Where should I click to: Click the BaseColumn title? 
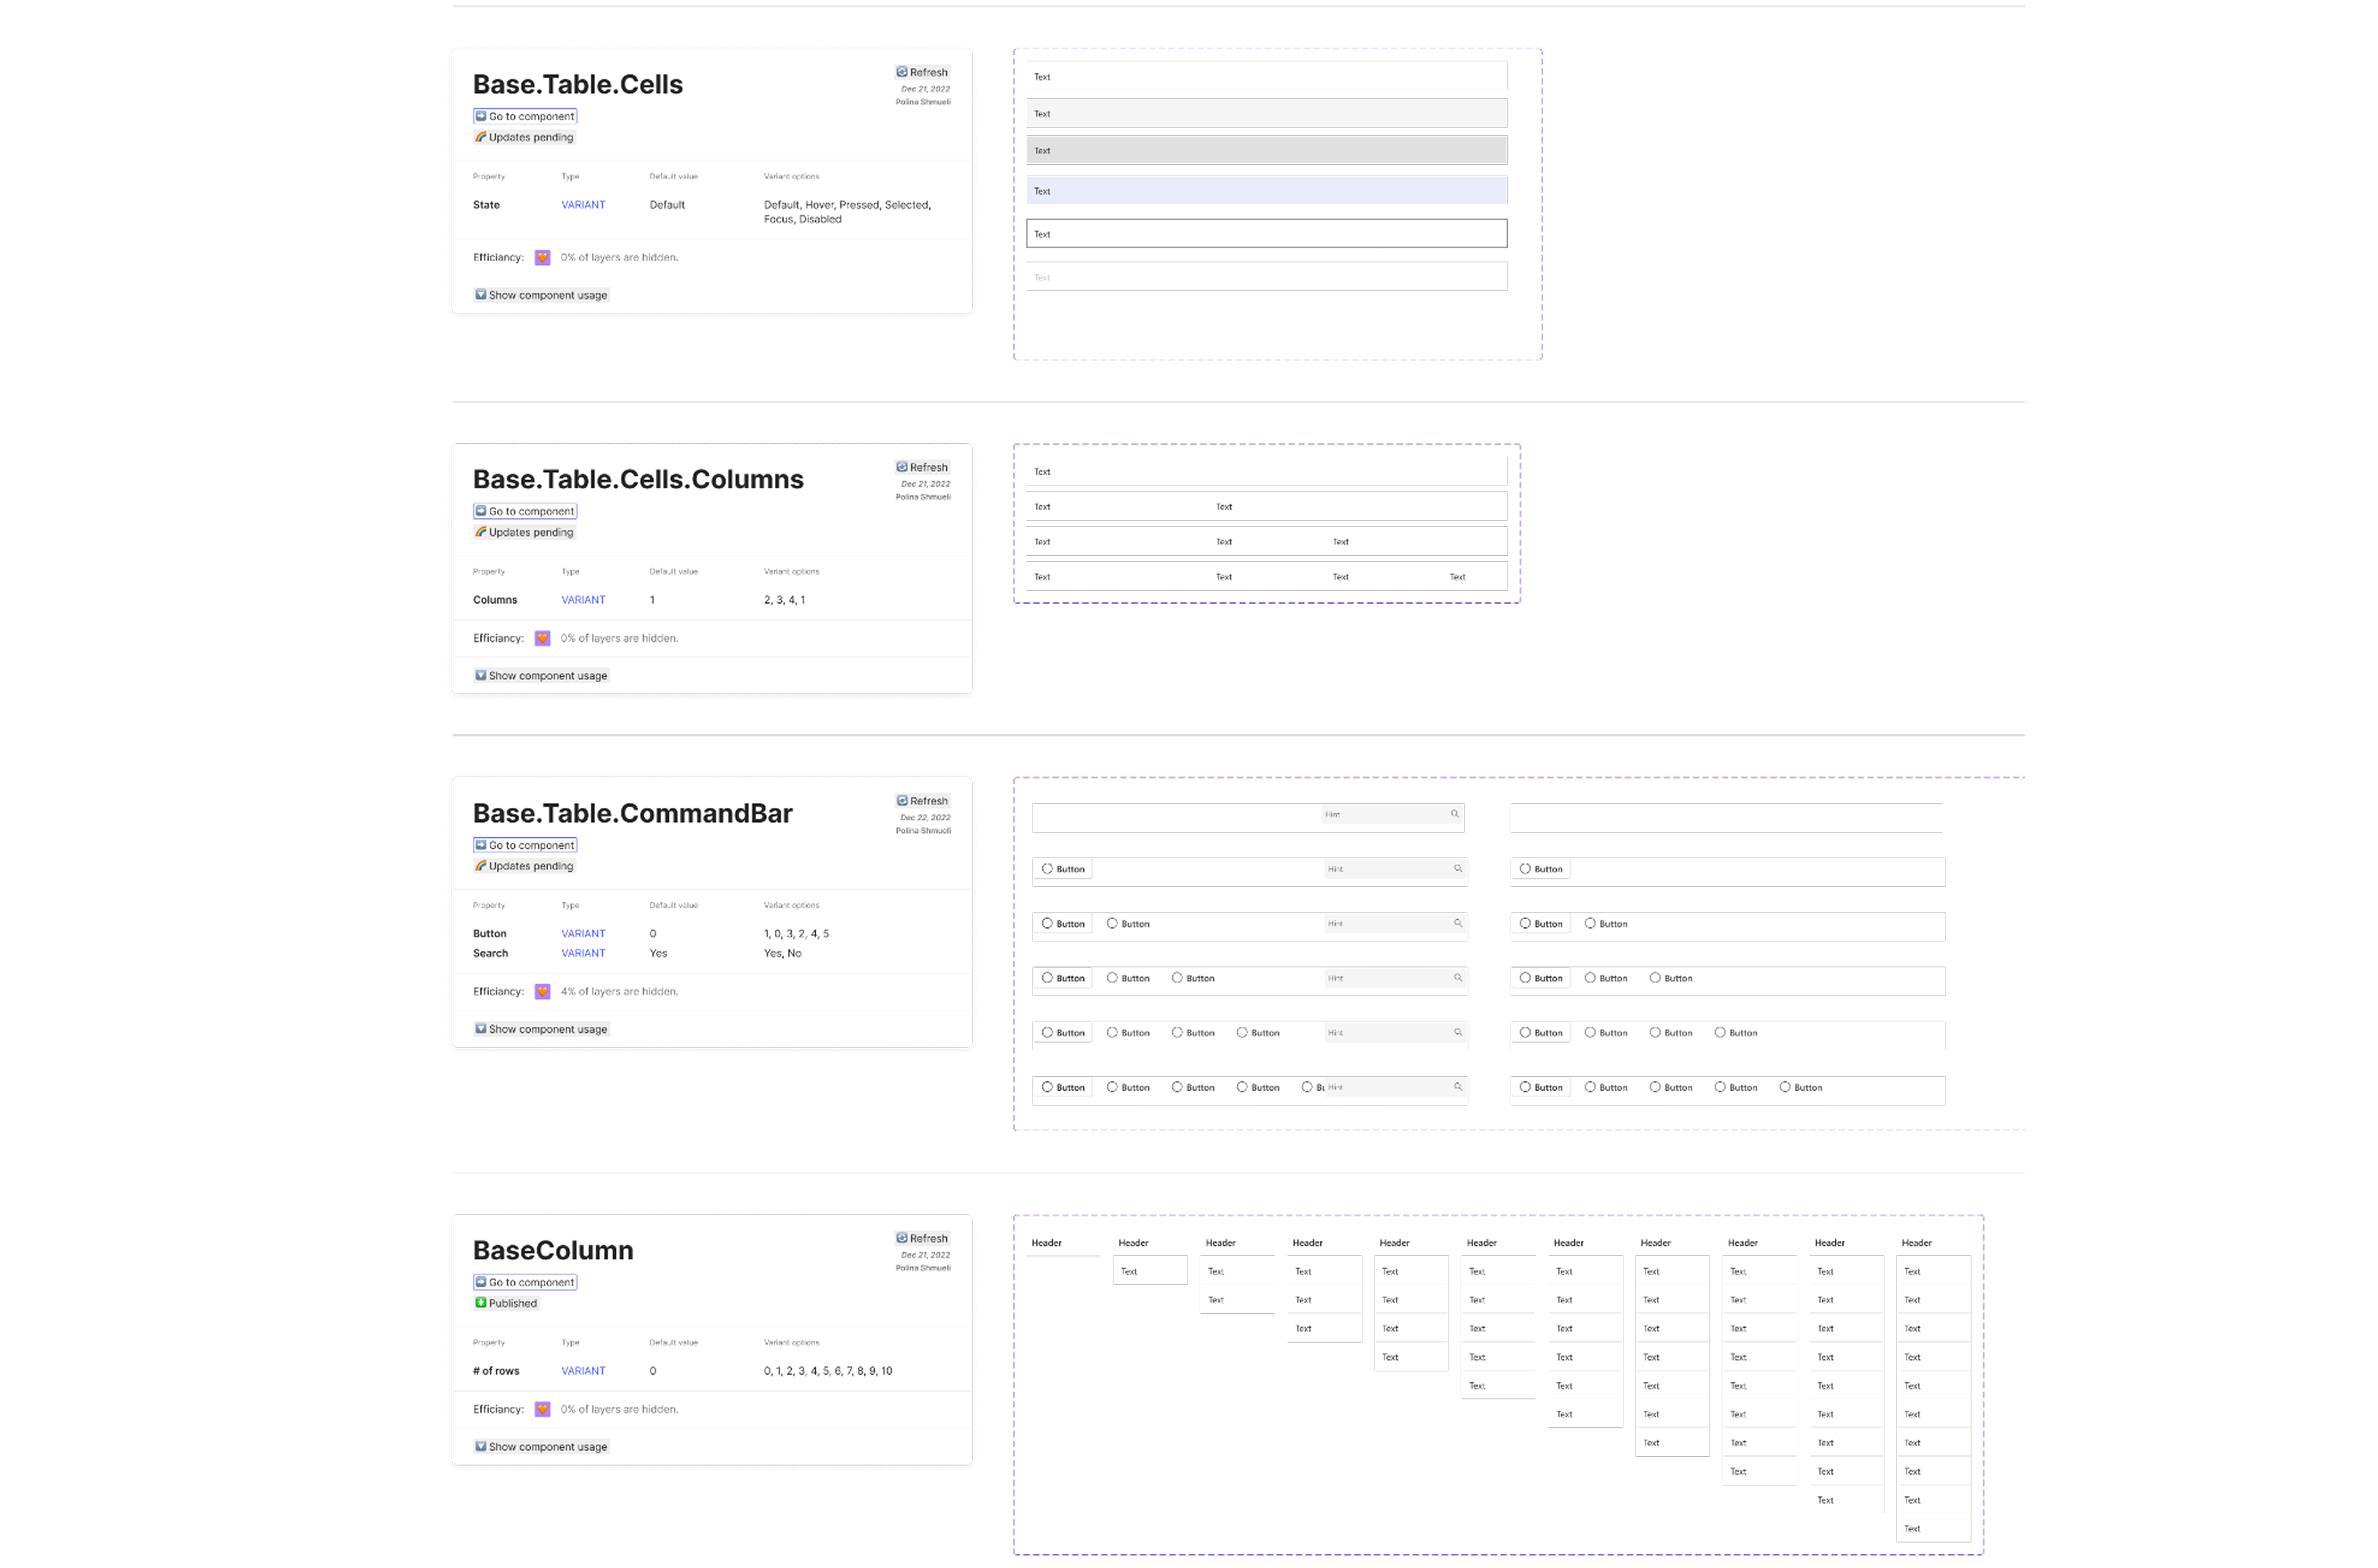tap(553, 1250)
